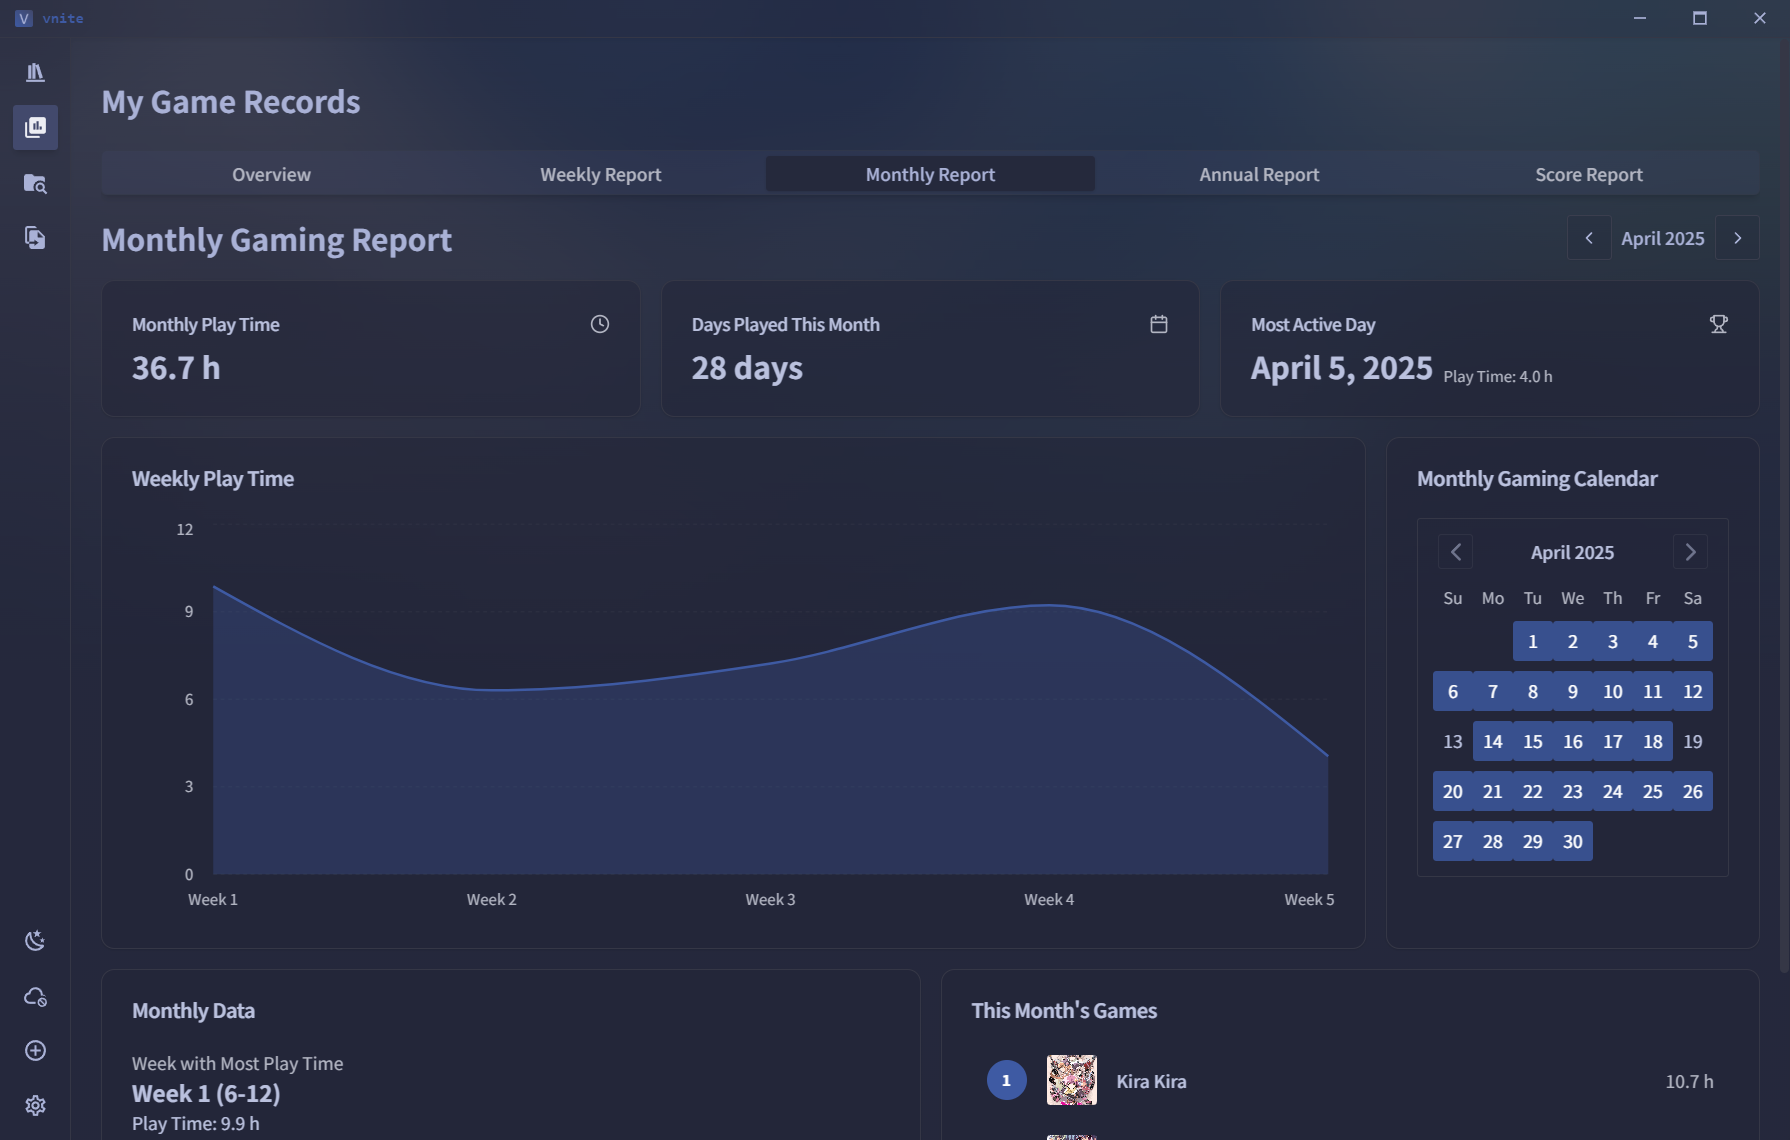This screenshot has height=1140, width=1790.
Task: Open cloud sync settings icon
Action: [x=35, y=996]
